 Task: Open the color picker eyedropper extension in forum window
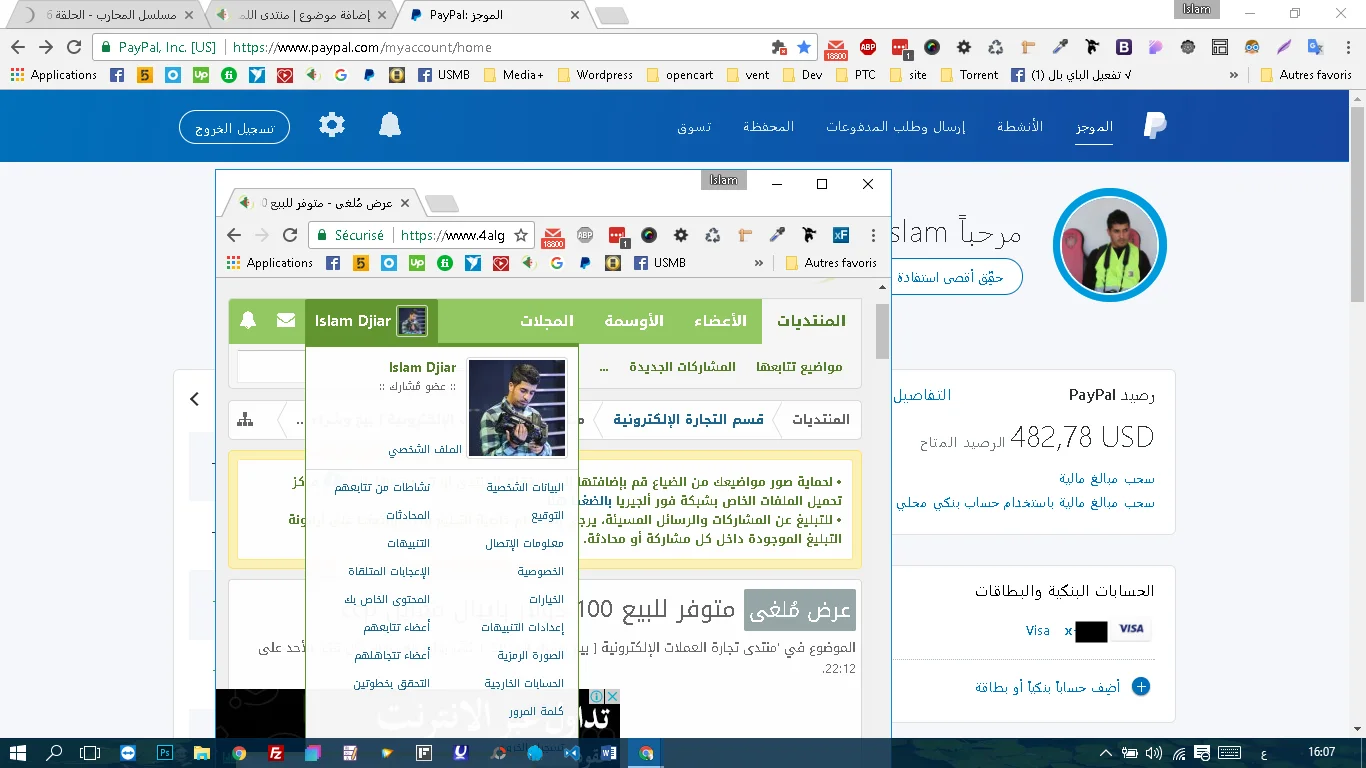coord(776,235)
